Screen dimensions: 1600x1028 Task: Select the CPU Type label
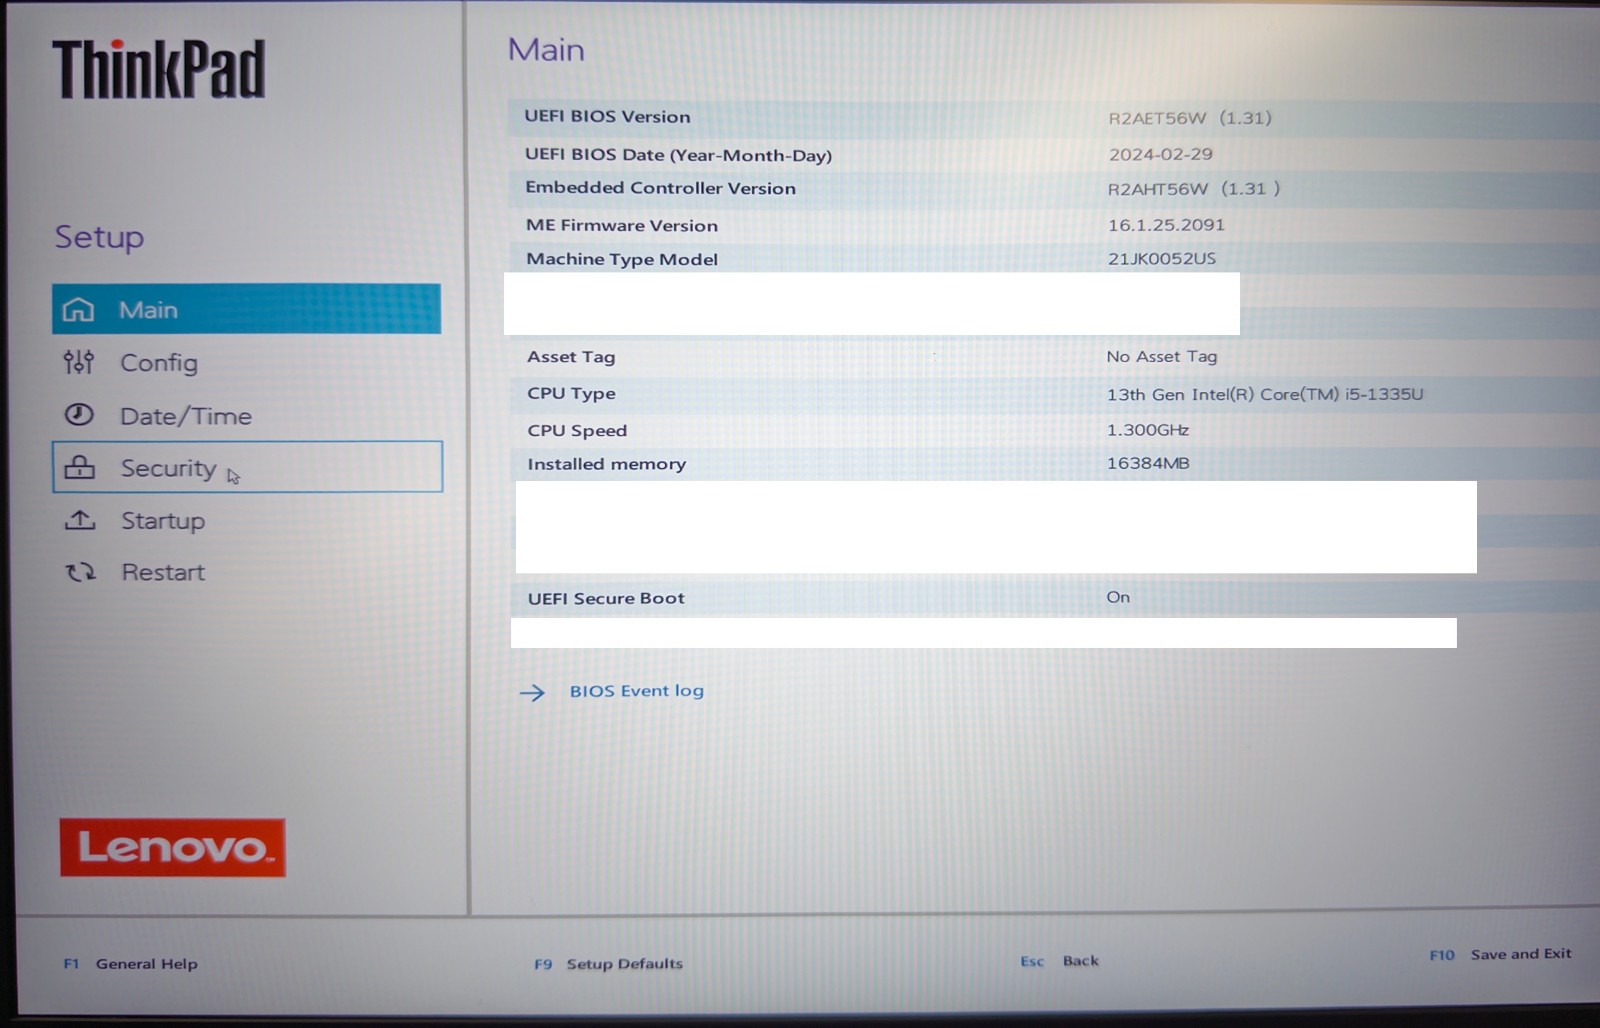(x=571, y=394)
